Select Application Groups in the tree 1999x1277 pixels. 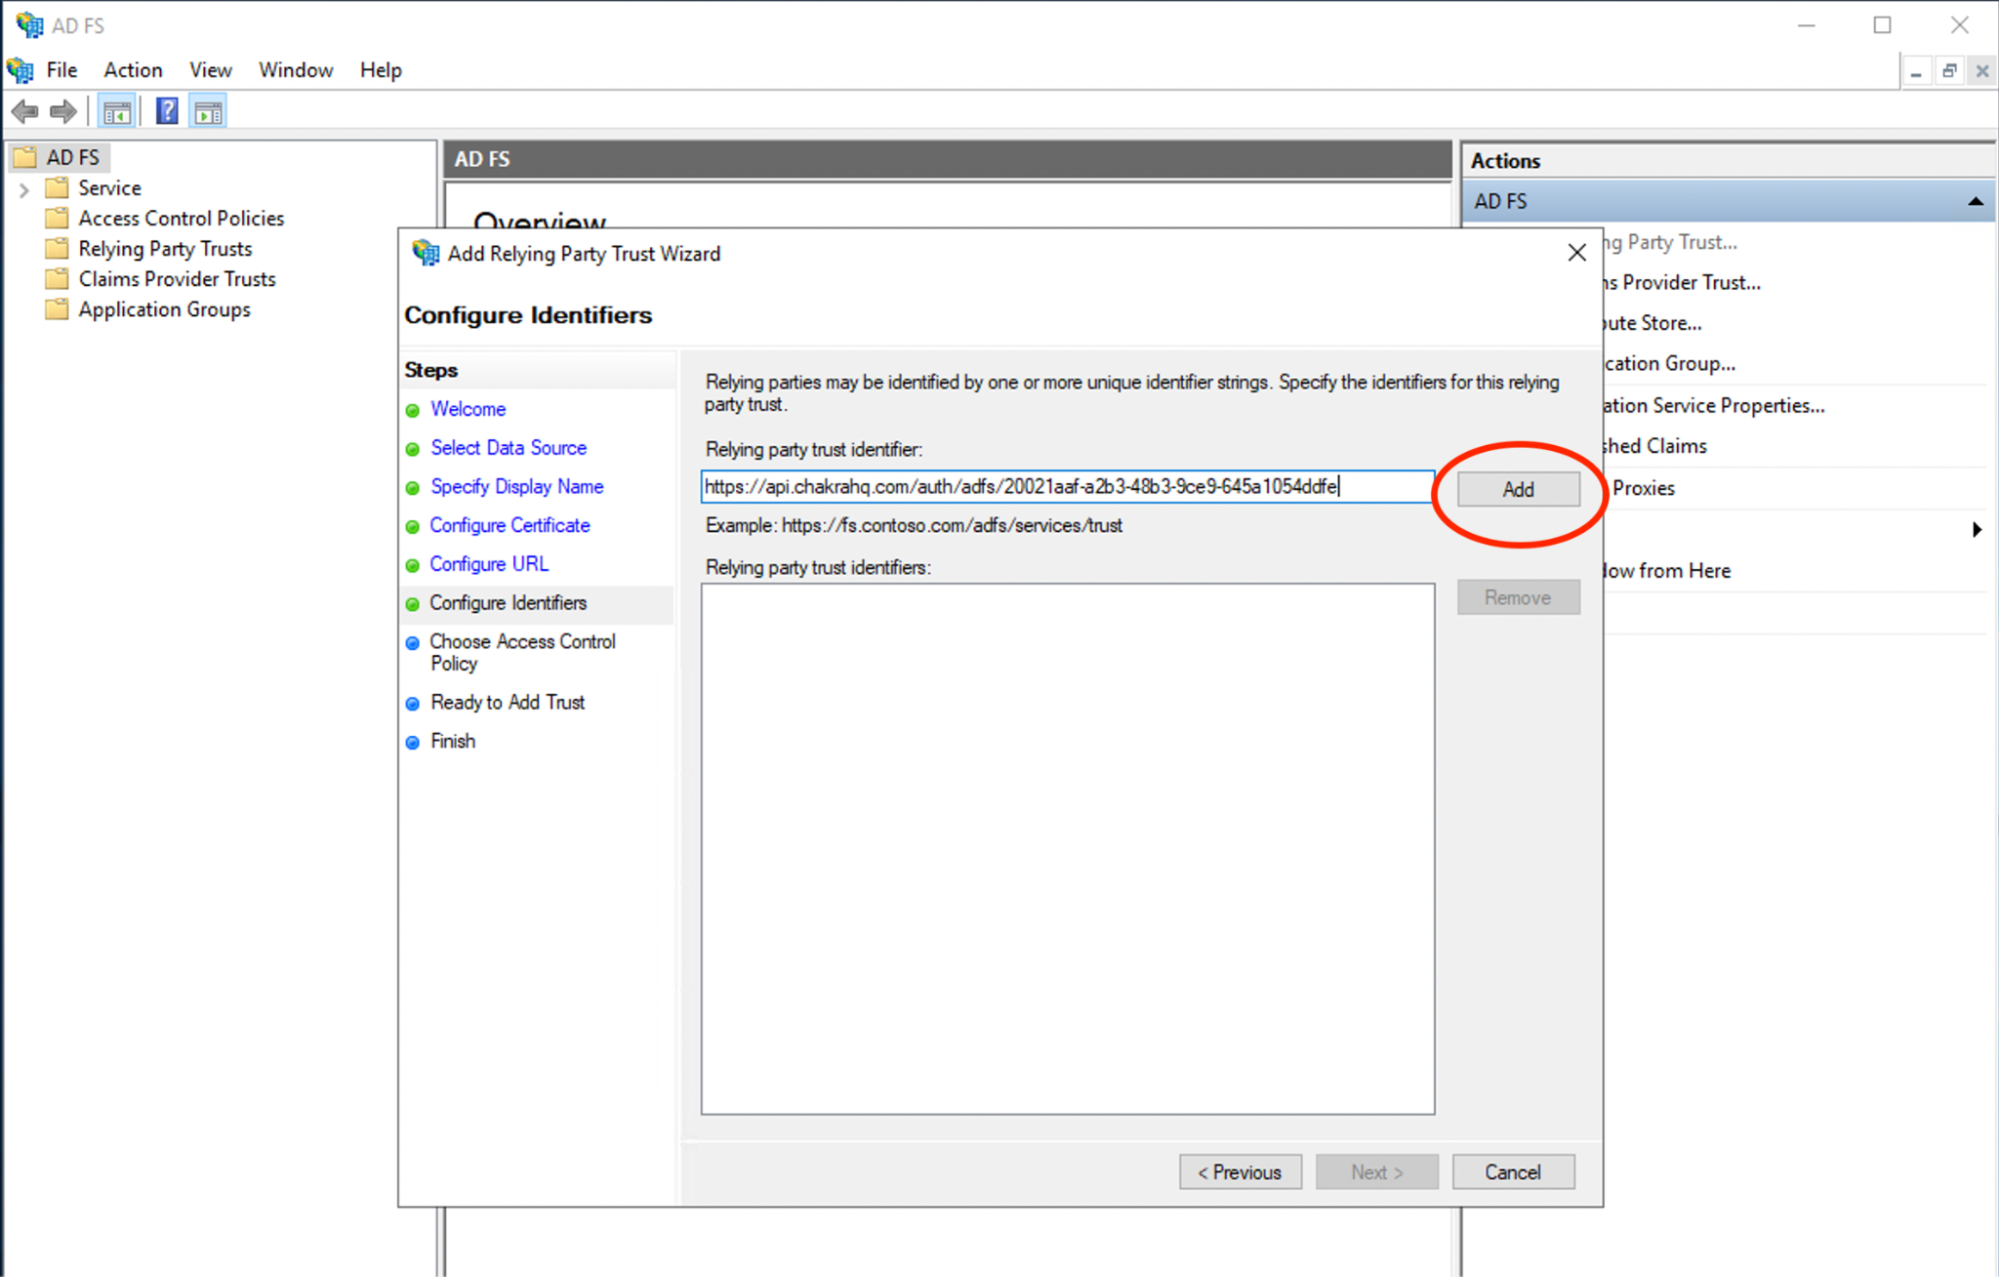(x=163, y=310)
